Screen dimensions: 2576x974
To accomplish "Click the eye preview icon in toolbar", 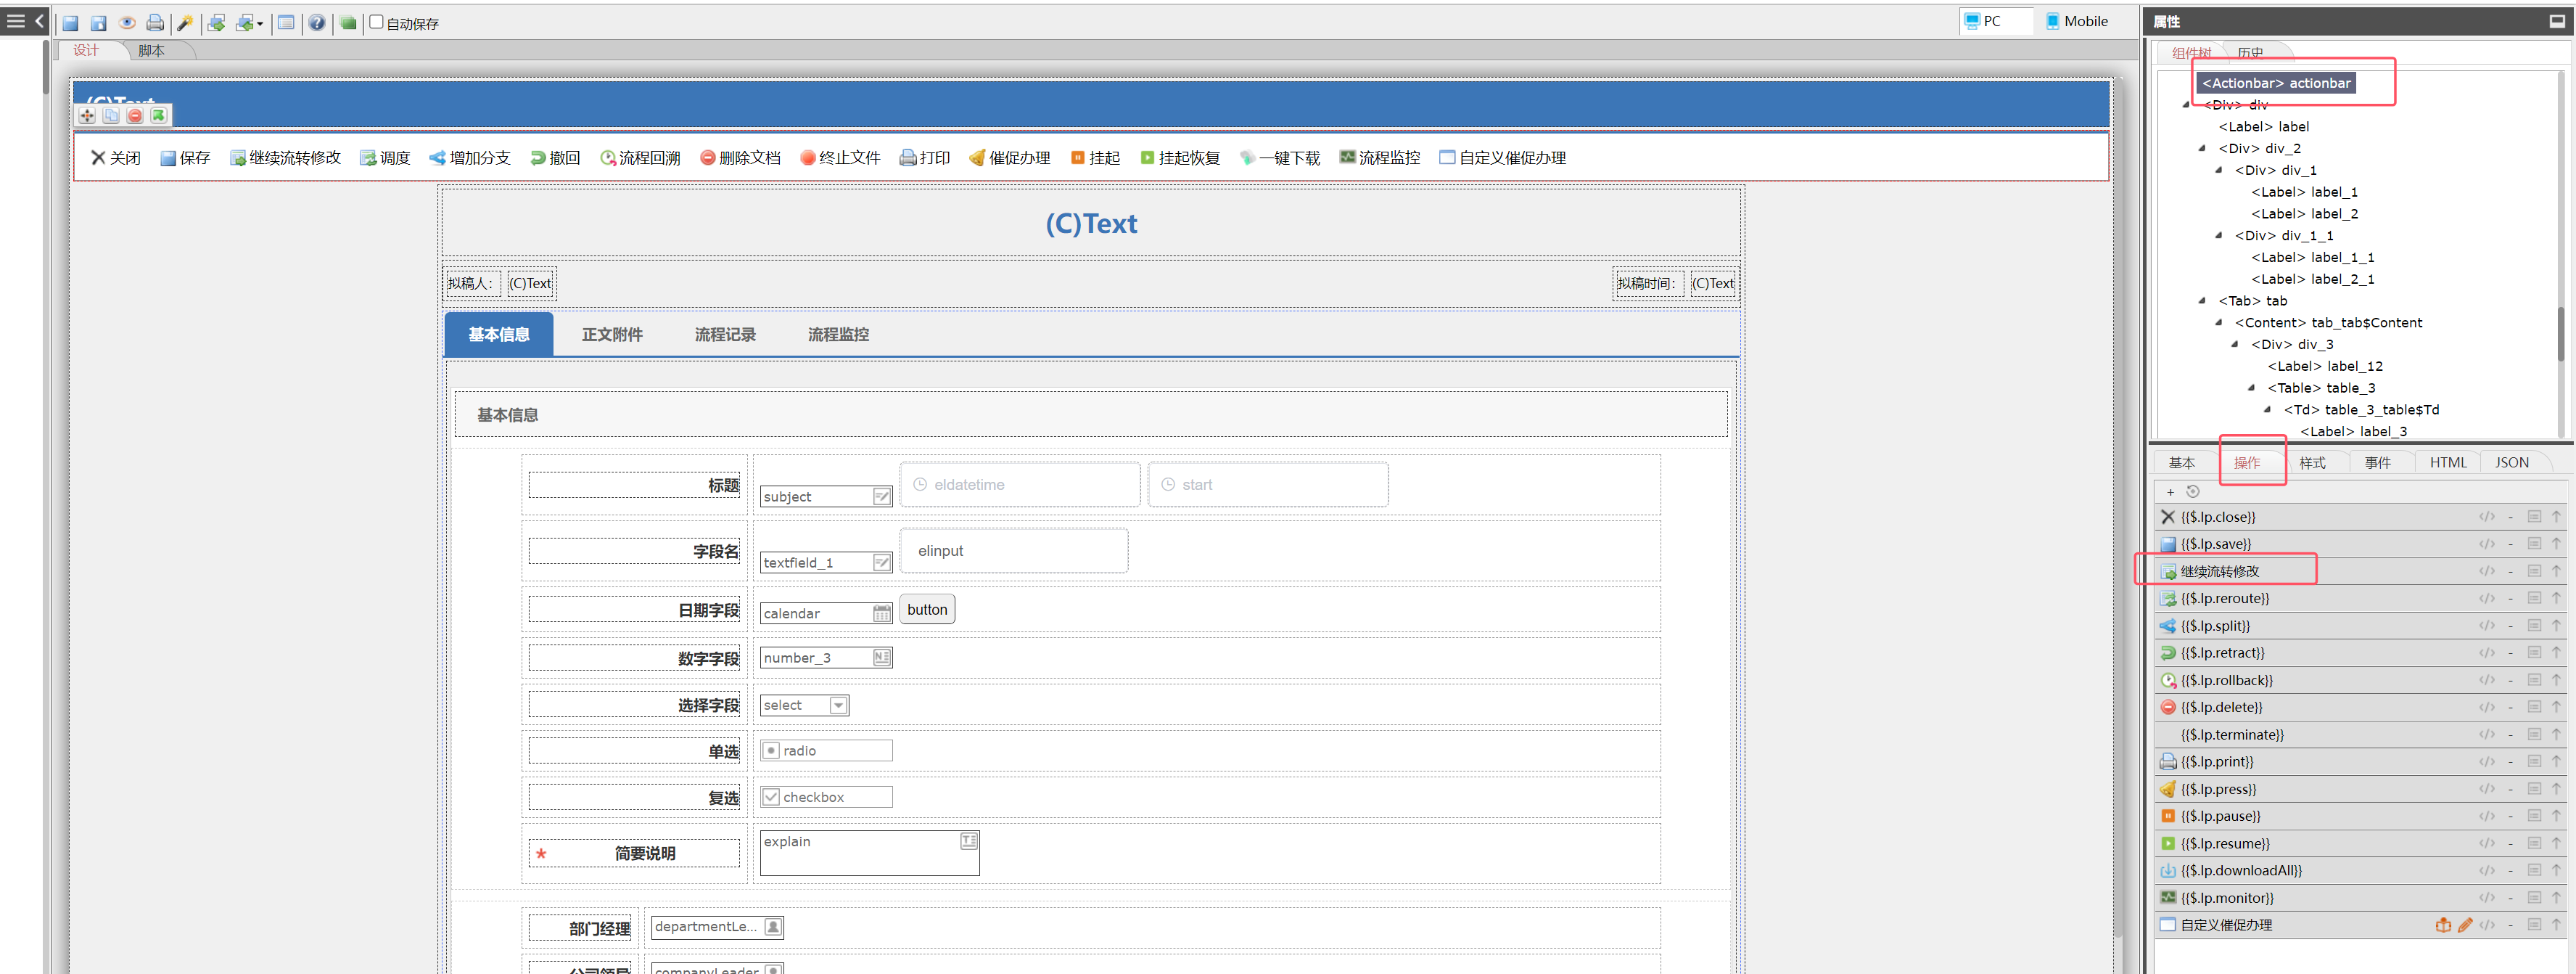I will pyautogui.click(x=127, y=22).
